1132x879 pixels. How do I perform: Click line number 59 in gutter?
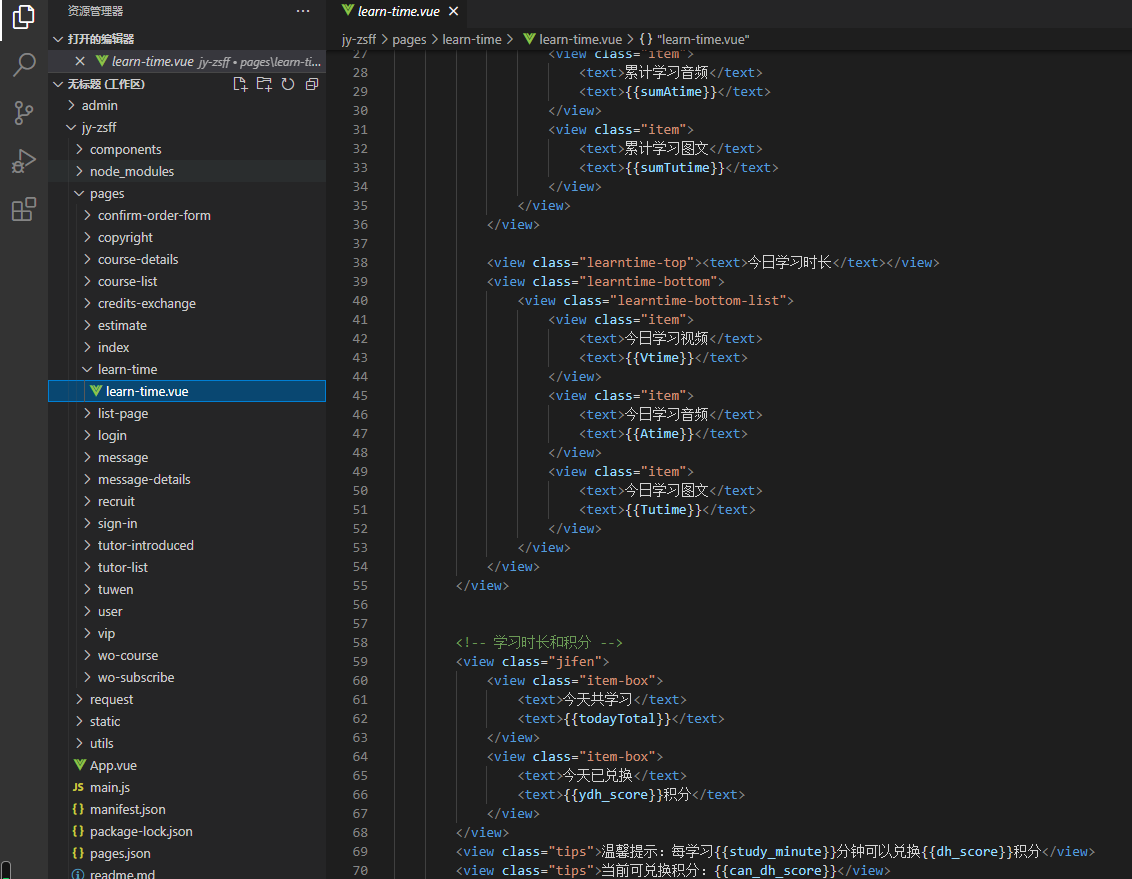[360, 662]
